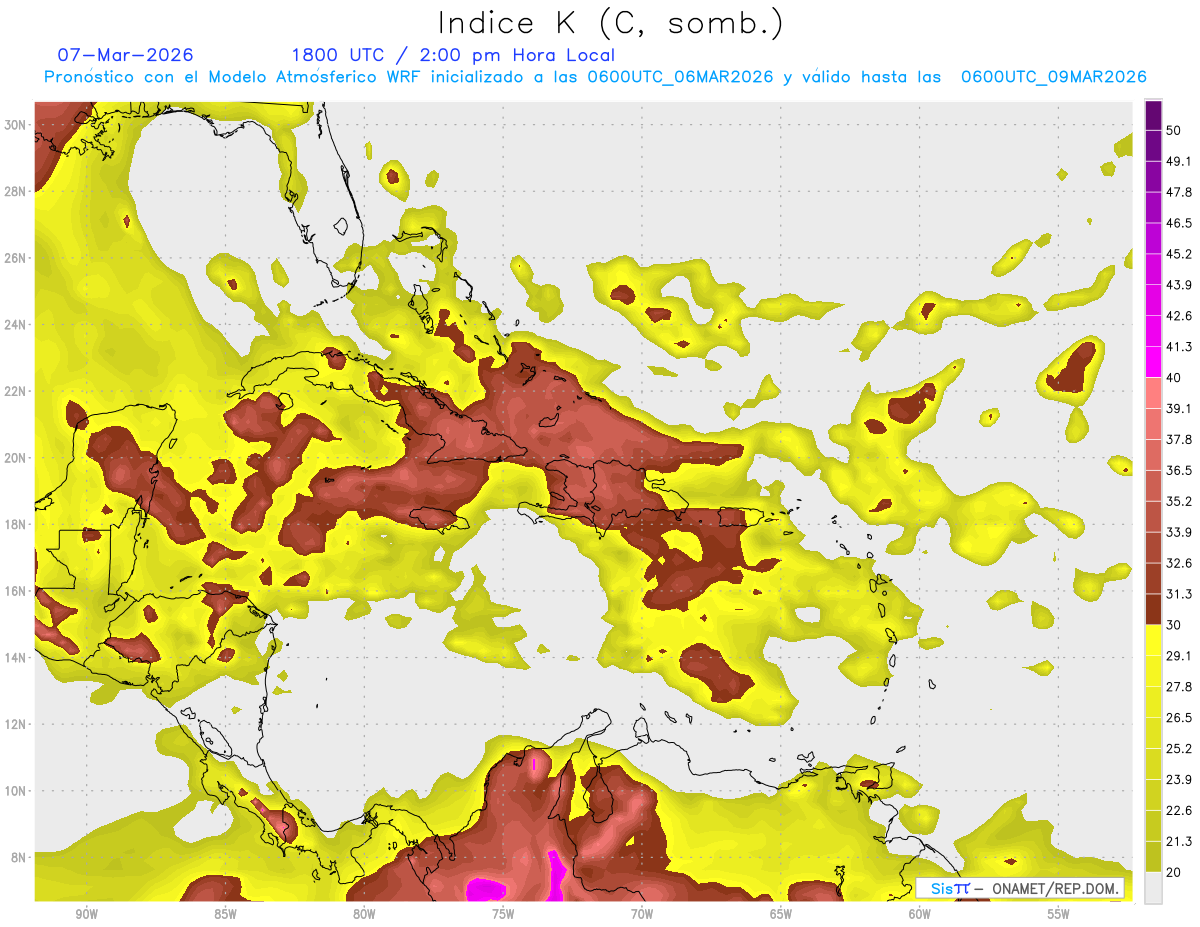Pick the magenta swatch between 40 and 41.3

point(1153,362)
